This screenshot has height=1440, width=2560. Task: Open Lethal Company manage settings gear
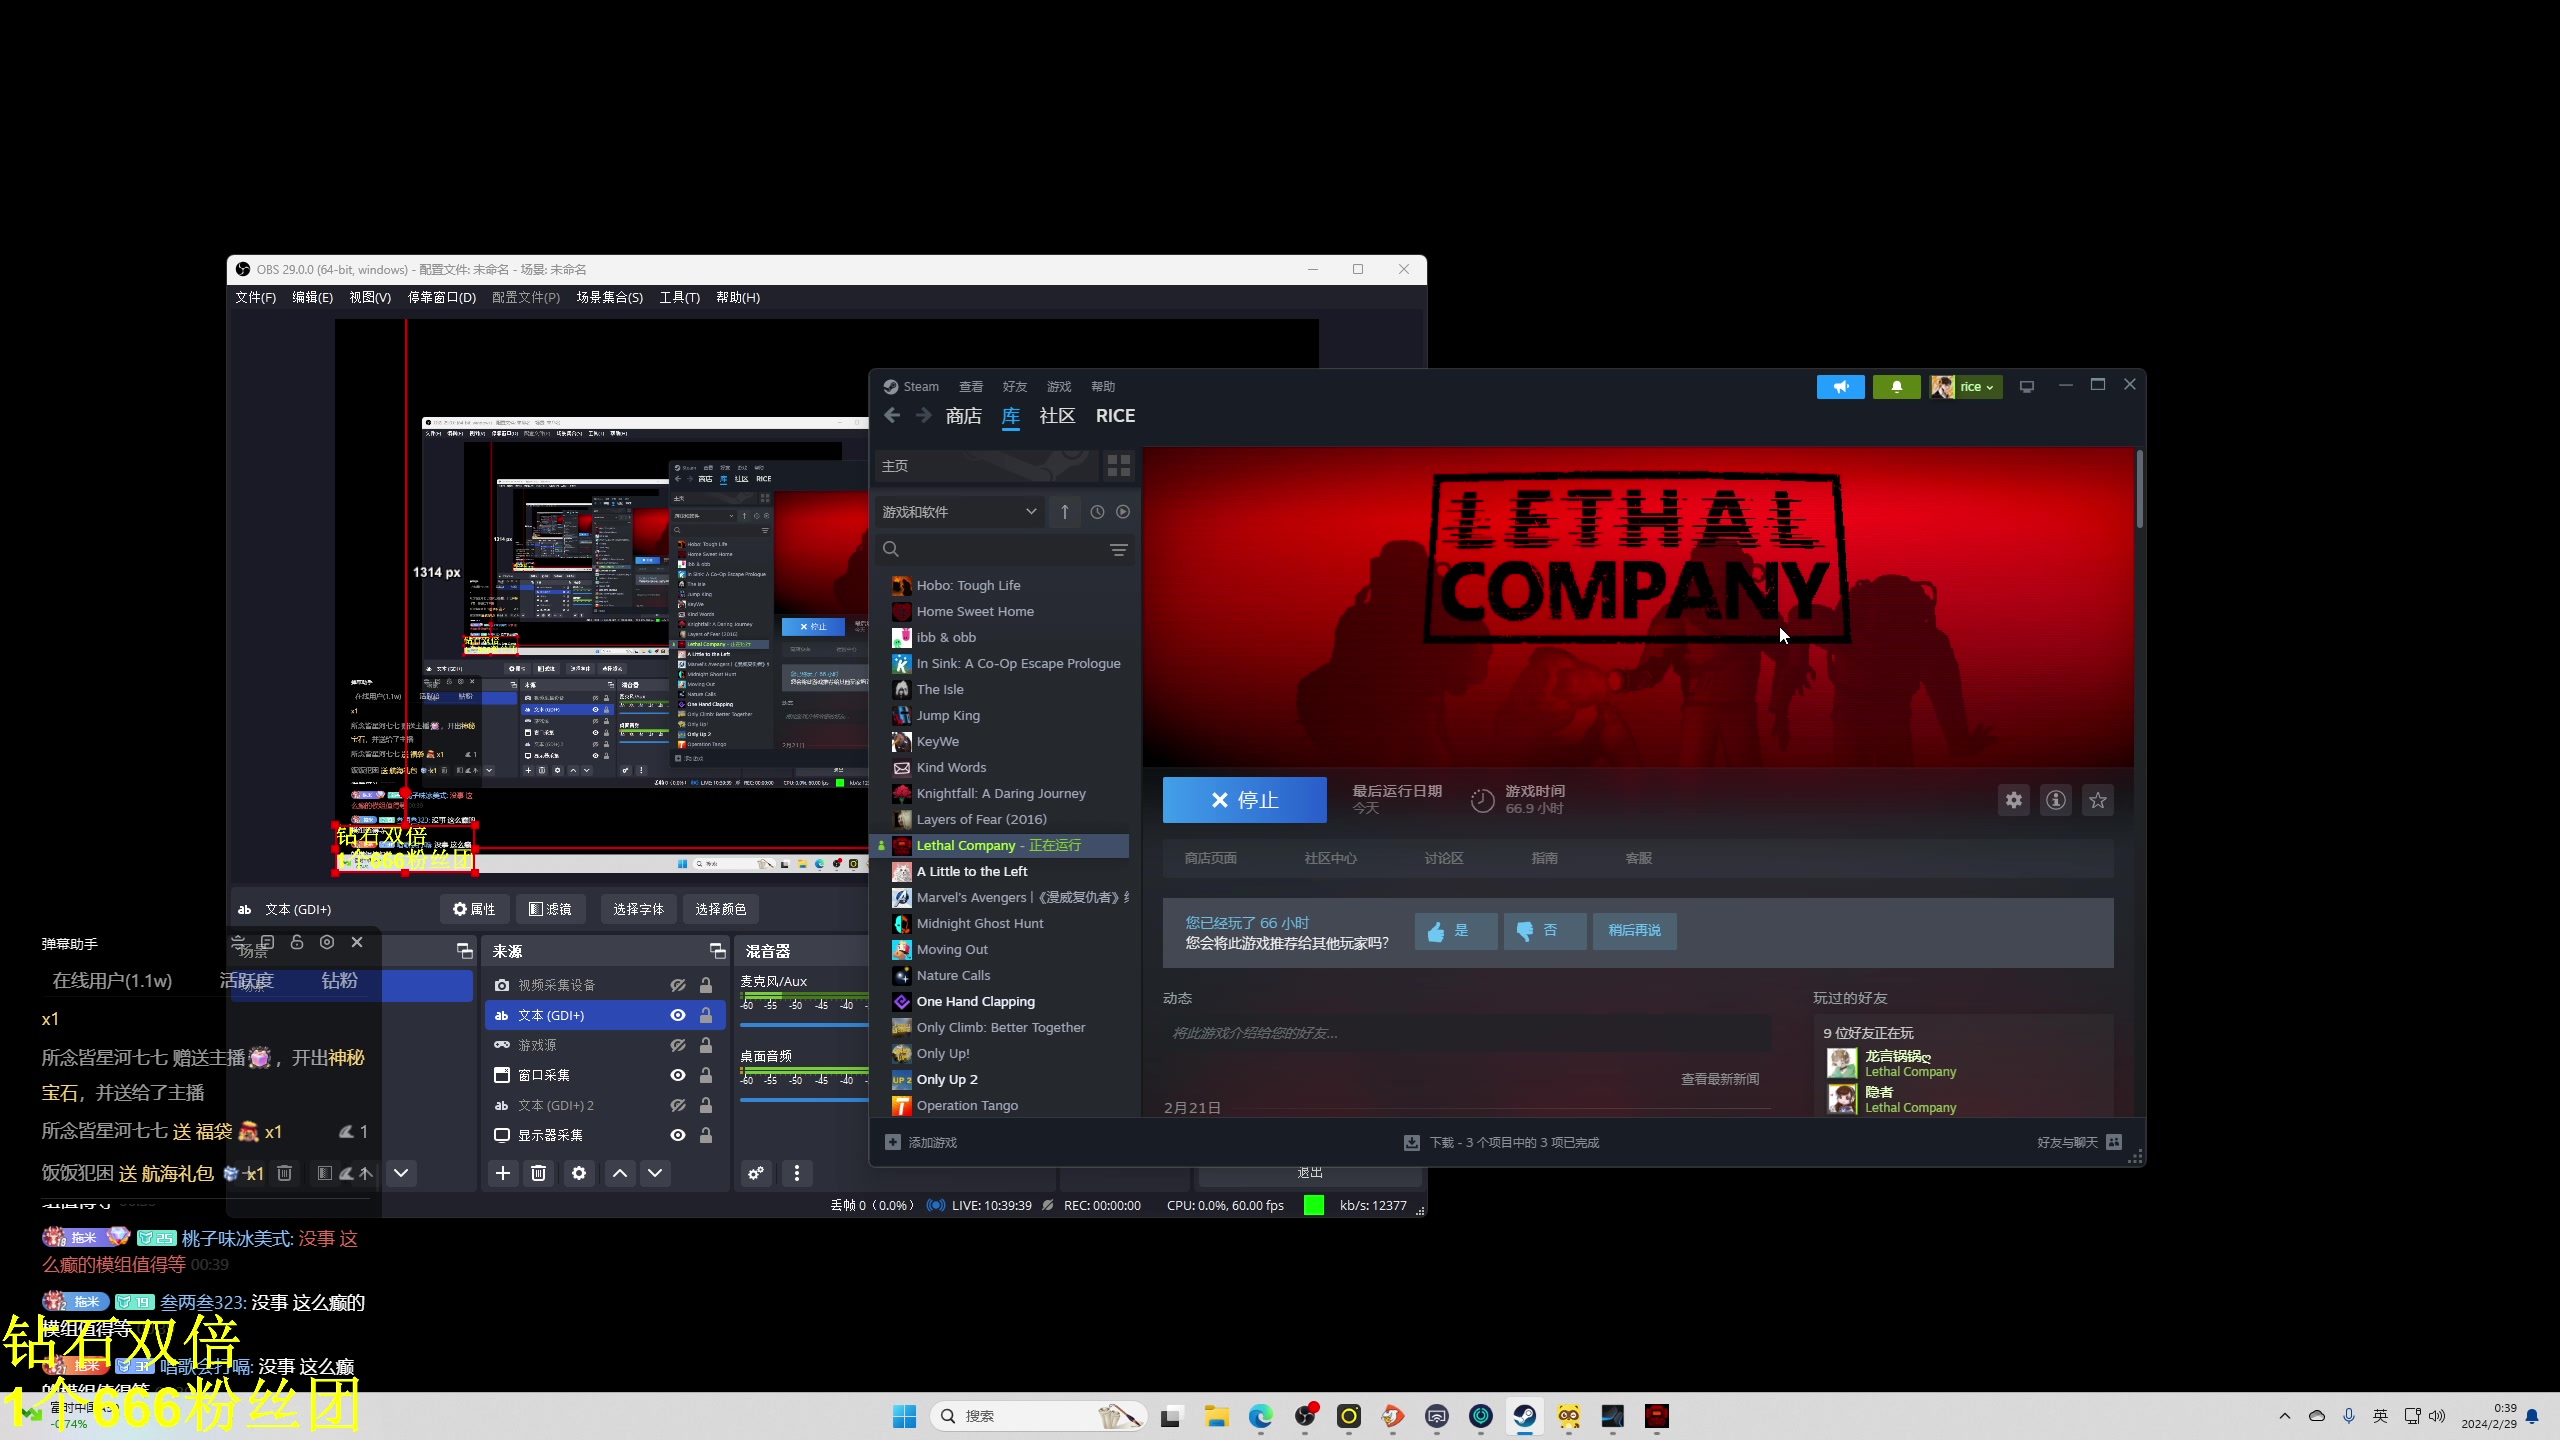click(2014, 800)
